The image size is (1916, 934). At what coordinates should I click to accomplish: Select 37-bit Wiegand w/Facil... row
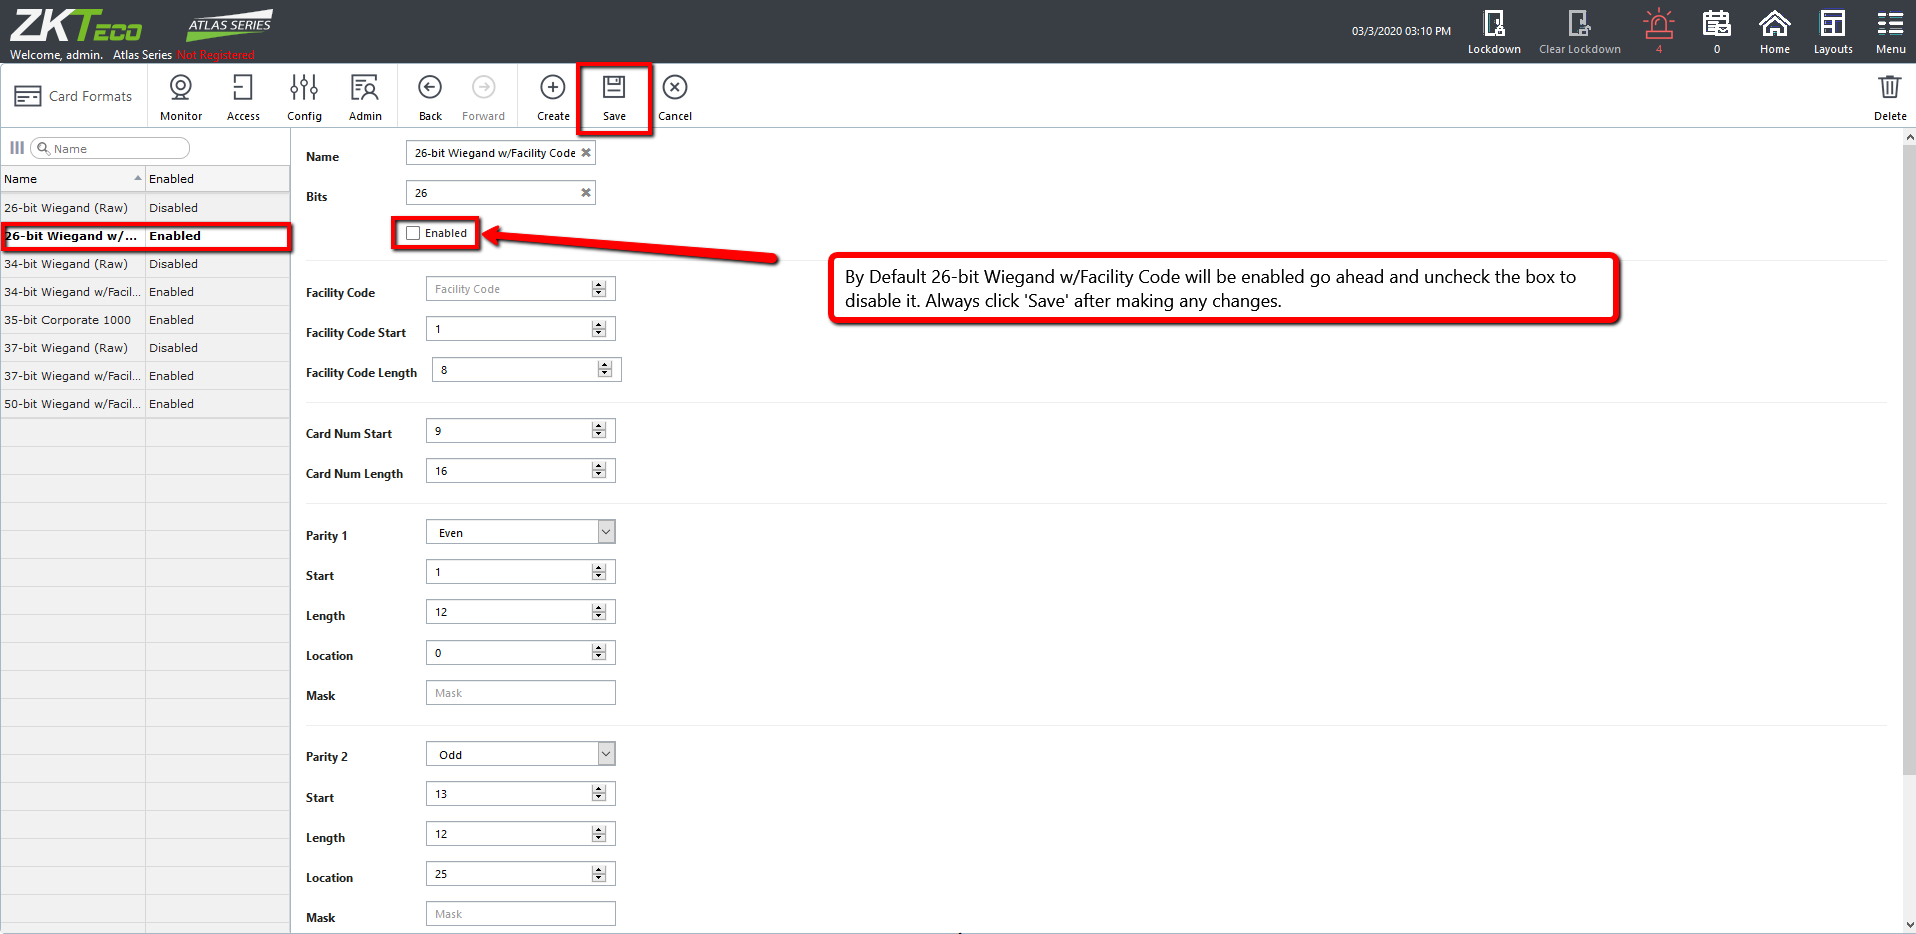point(145,376)
